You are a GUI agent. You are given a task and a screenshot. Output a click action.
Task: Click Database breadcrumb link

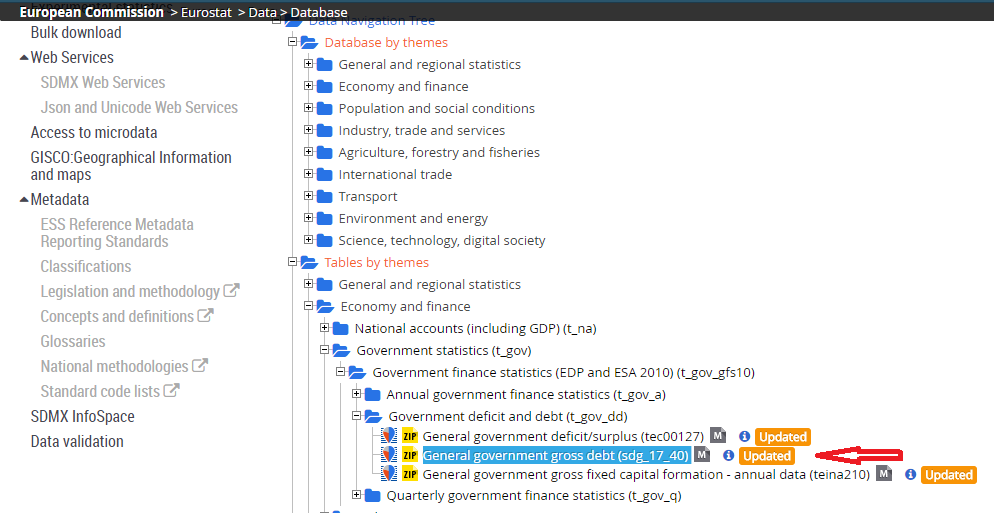click(319, 12)
